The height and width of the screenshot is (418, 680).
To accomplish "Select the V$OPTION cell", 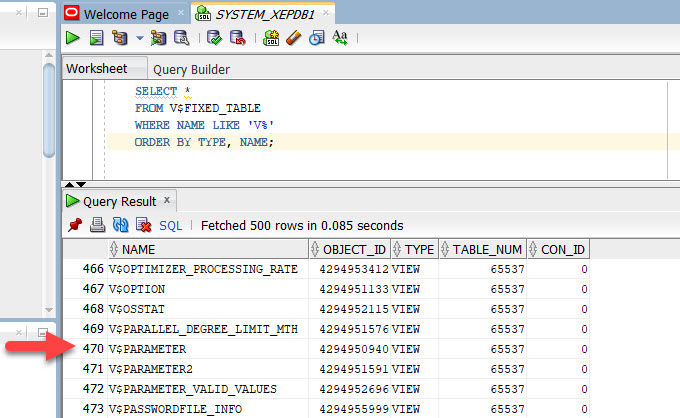I will tap(208, 289).
